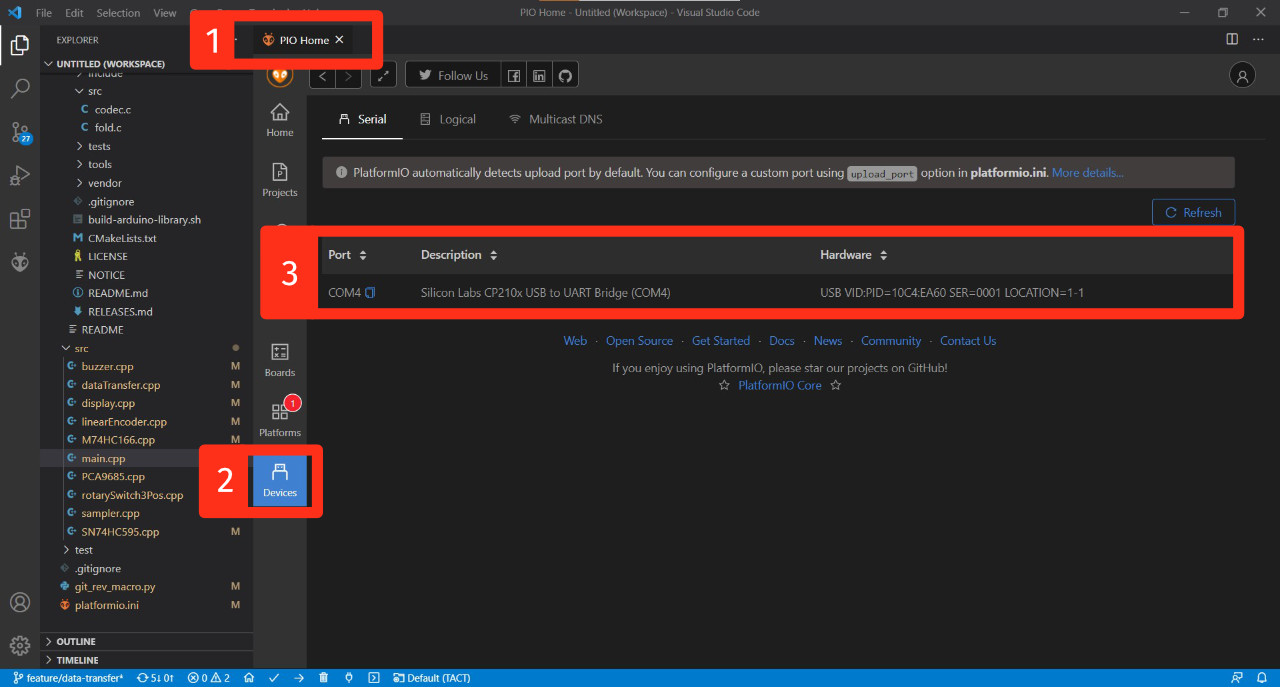Open the More details... link

click(1088, 172)
